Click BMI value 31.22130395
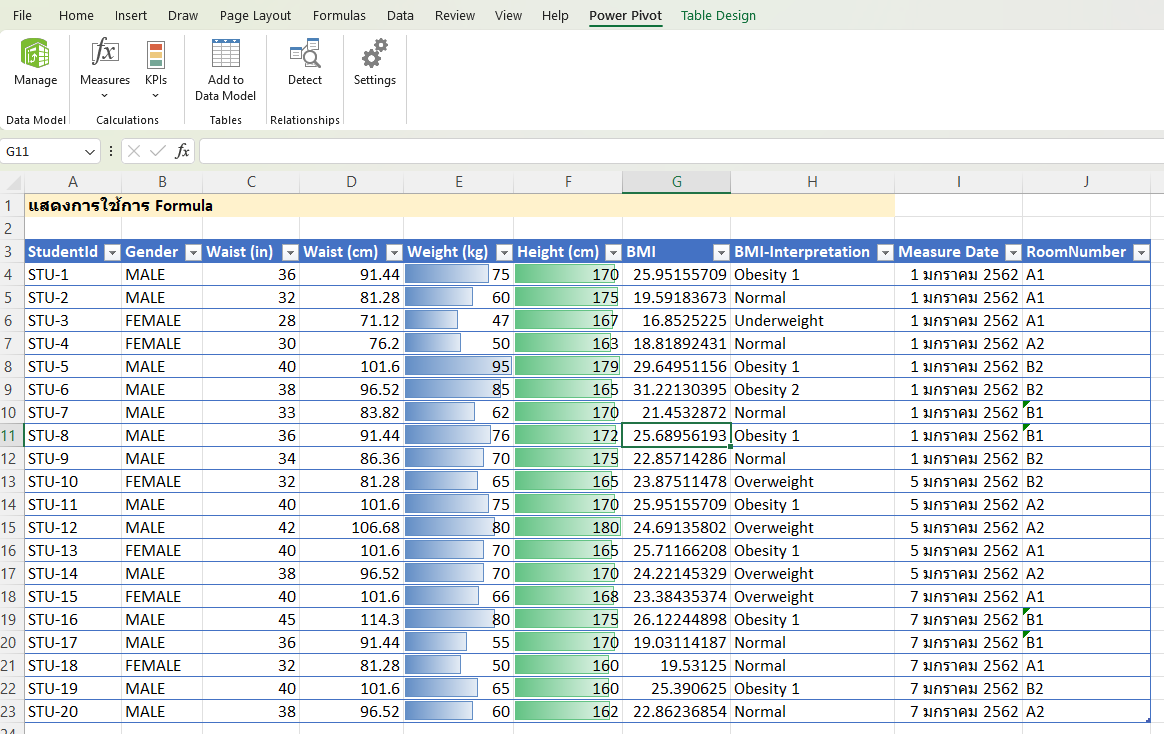Image resolution: width=1164 pixels, height=734 pixels. (x=676, y=390)
